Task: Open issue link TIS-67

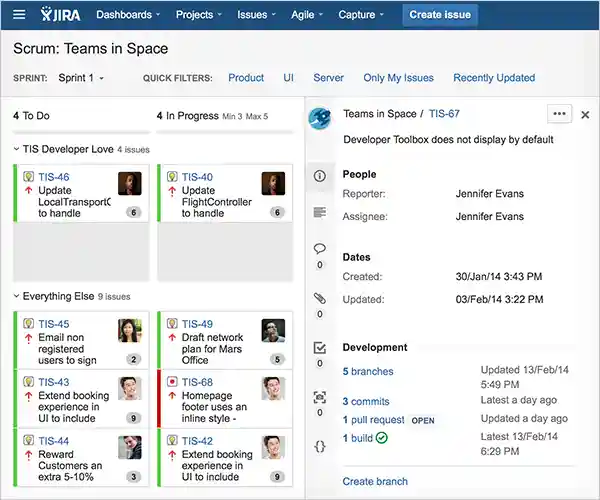Action: (x=444, y=114)
